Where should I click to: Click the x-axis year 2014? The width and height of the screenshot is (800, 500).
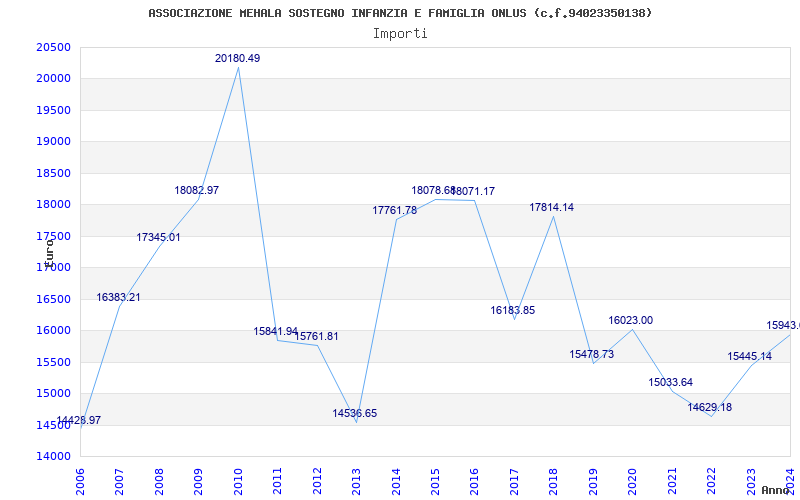click(395, 482)
